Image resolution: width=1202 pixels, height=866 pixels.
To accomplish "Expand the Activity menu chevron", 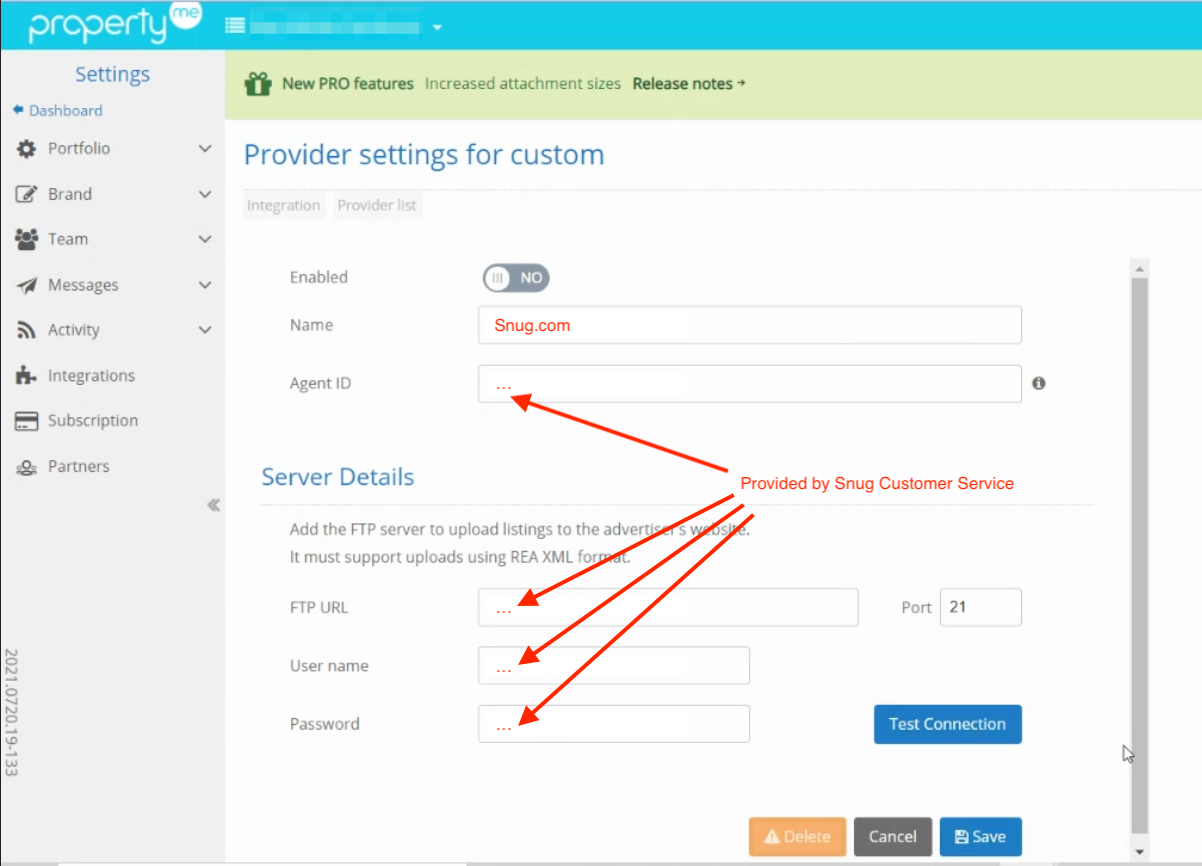I will pyautogui.click(x=205, y=330).
